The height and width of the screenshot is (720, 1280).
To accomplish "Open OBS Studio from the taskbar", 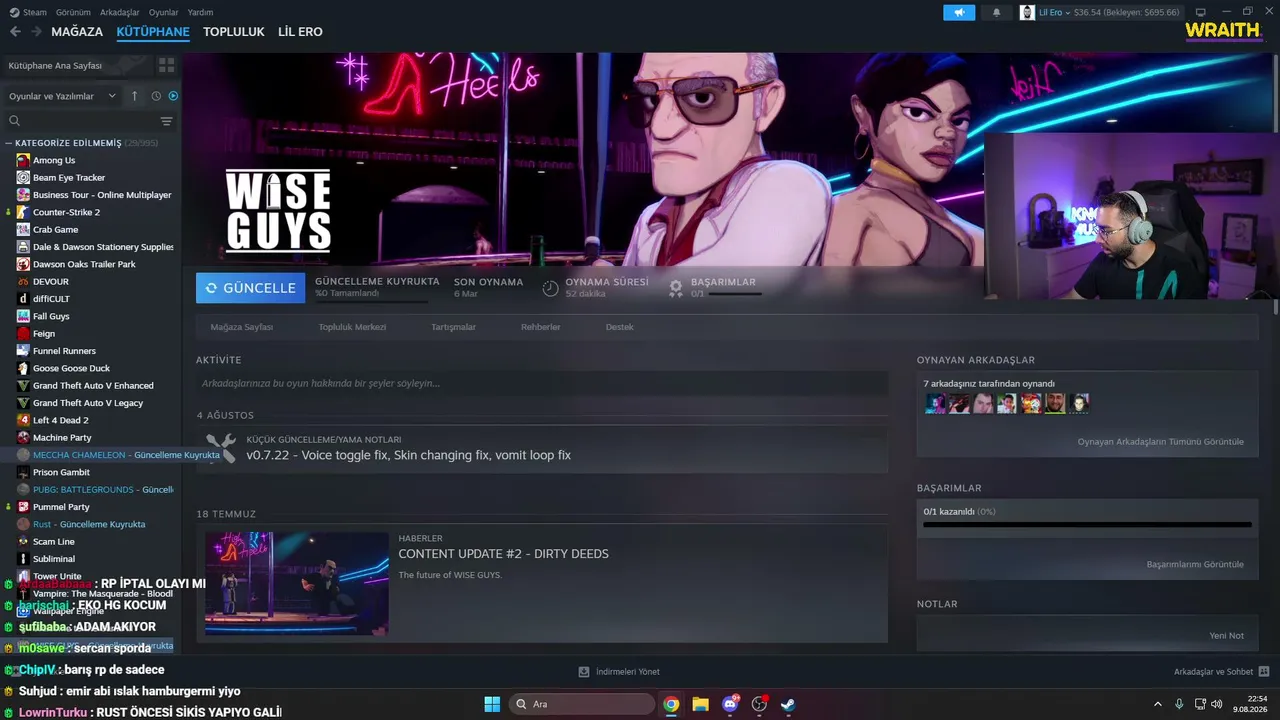I will [x=759, y=704].
